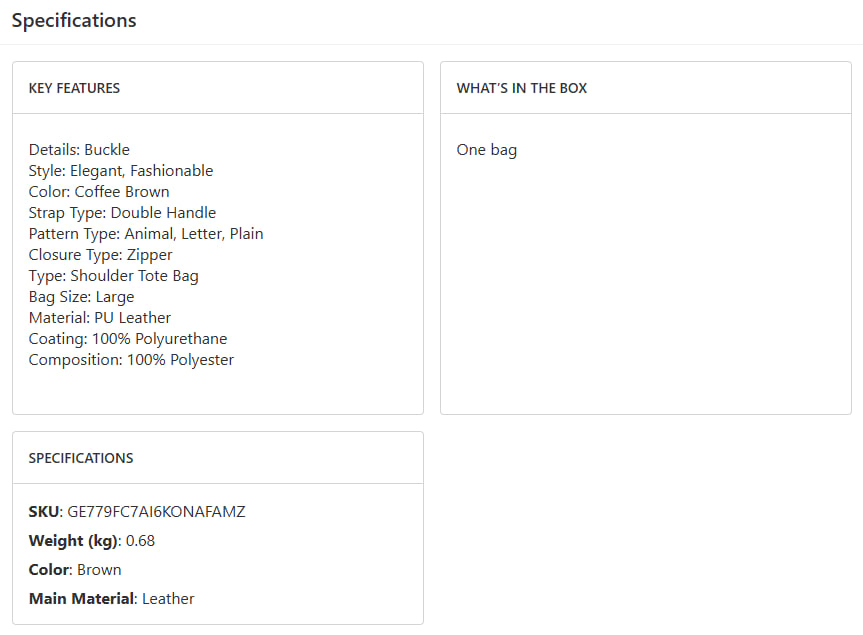The image size is (863, 635).
Task: Click 'Composition: 100% Polyester' line
Action: point(131,360)
